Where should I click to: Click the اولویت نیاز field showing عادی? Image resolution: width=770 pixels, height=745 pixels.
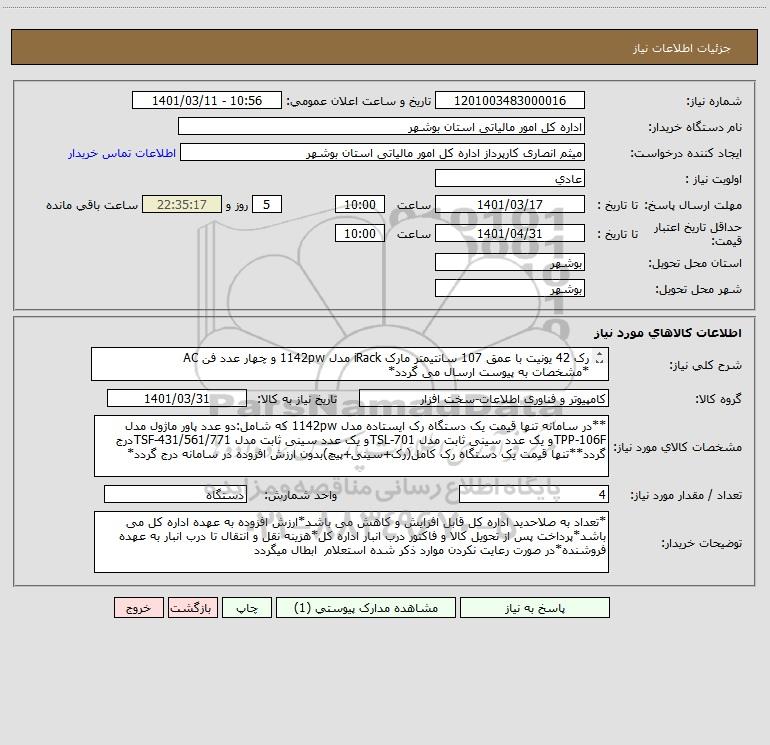coord(510,178)
